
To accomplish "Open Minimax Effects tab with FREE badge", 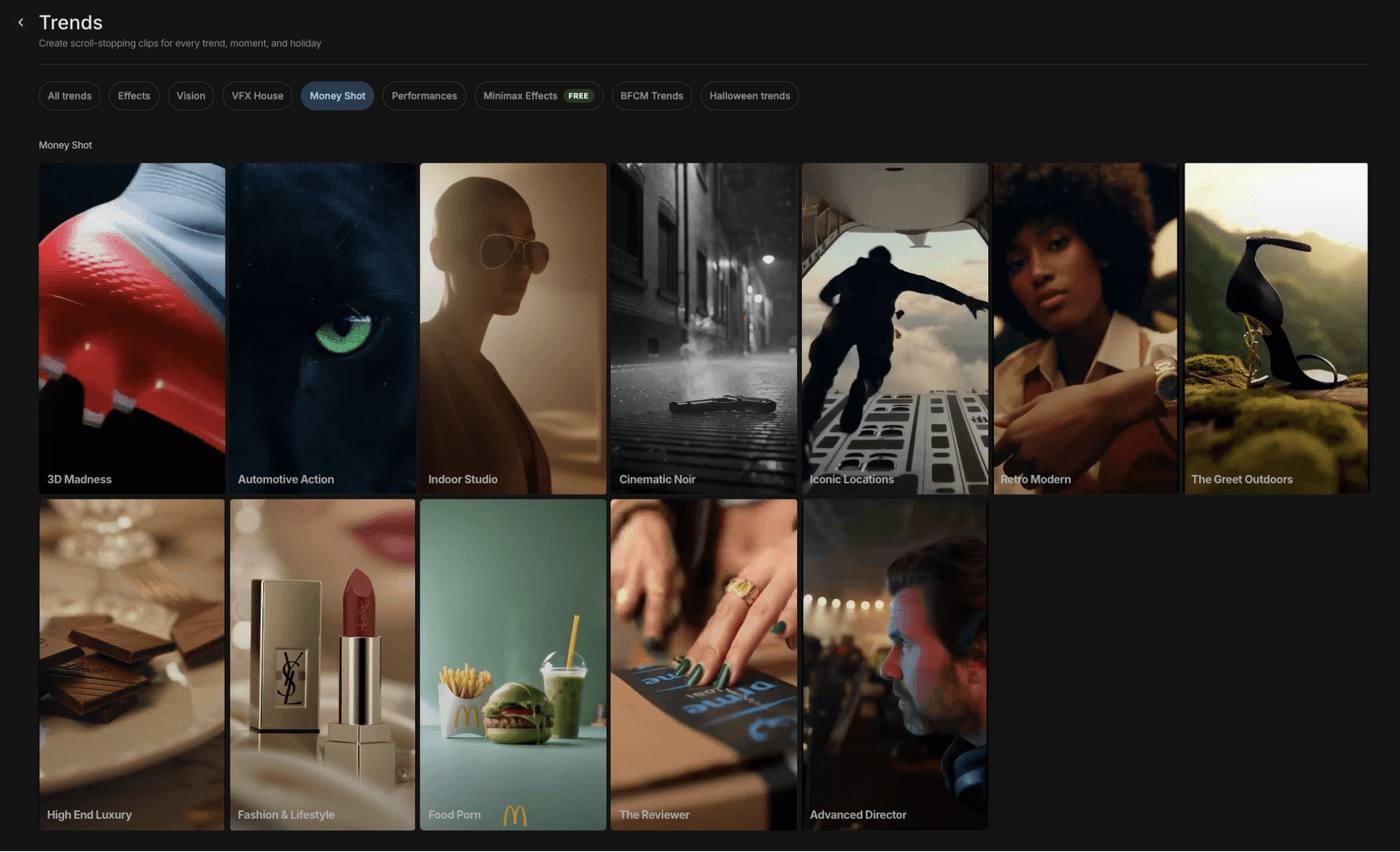I will pos(538,96).
